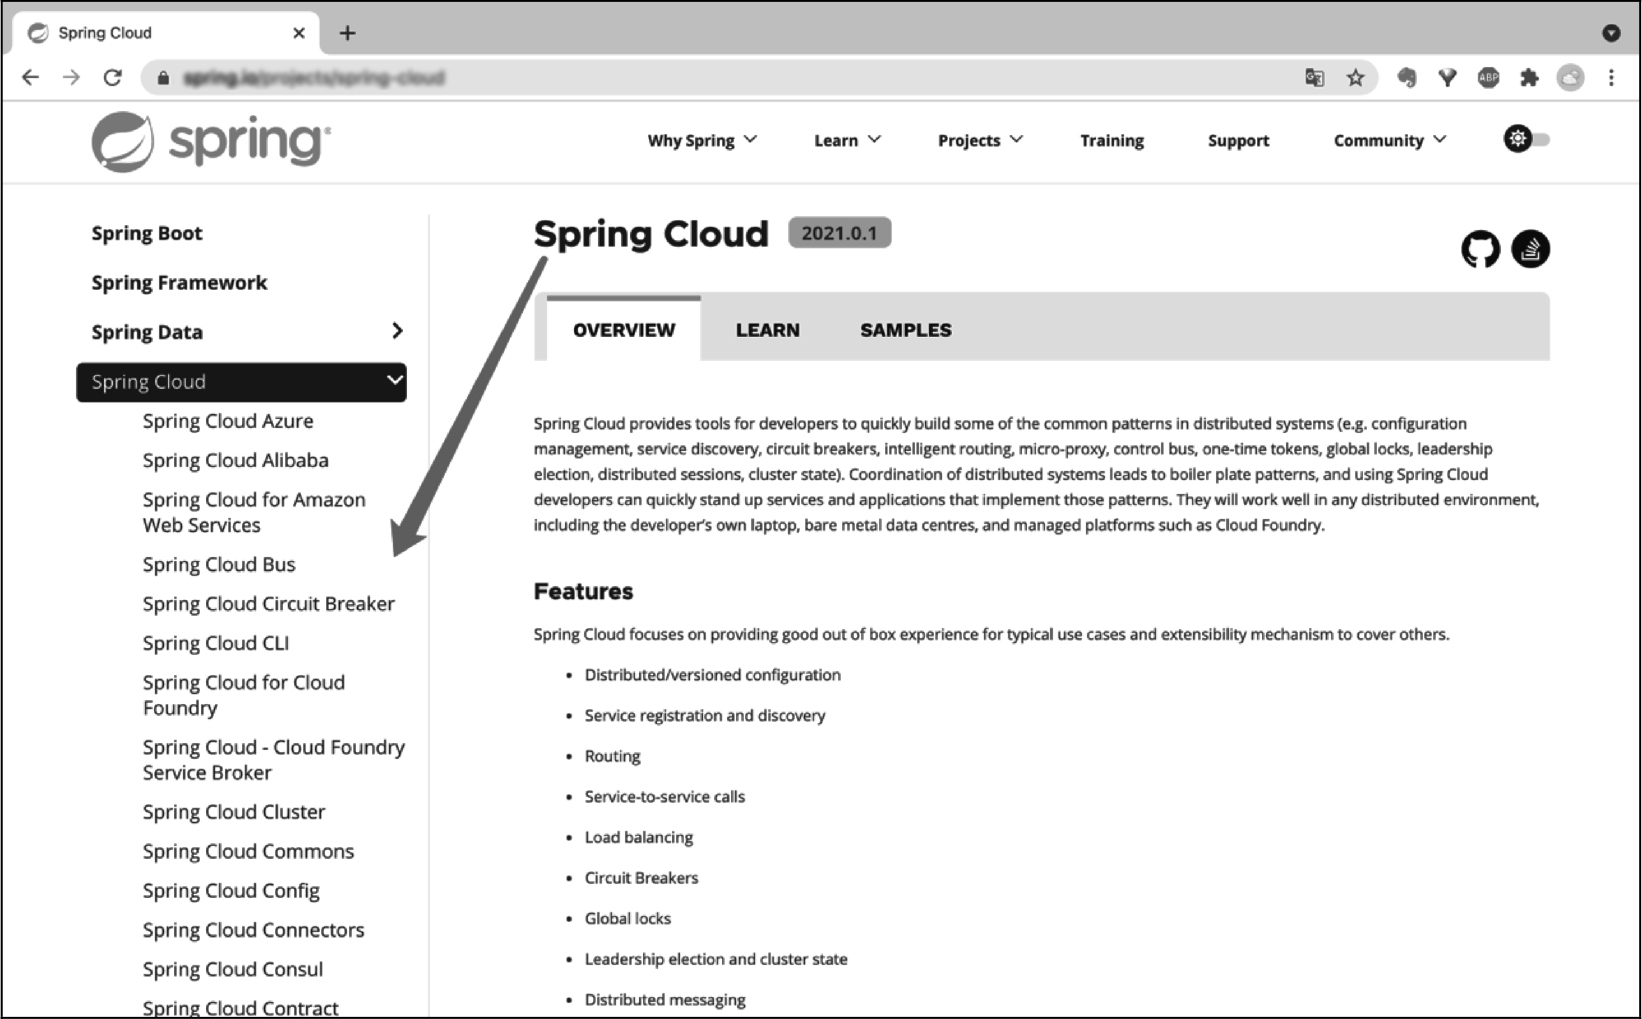
Task: Open Spring Cloud for Amazon Web Services
Action: coord(254,512)
